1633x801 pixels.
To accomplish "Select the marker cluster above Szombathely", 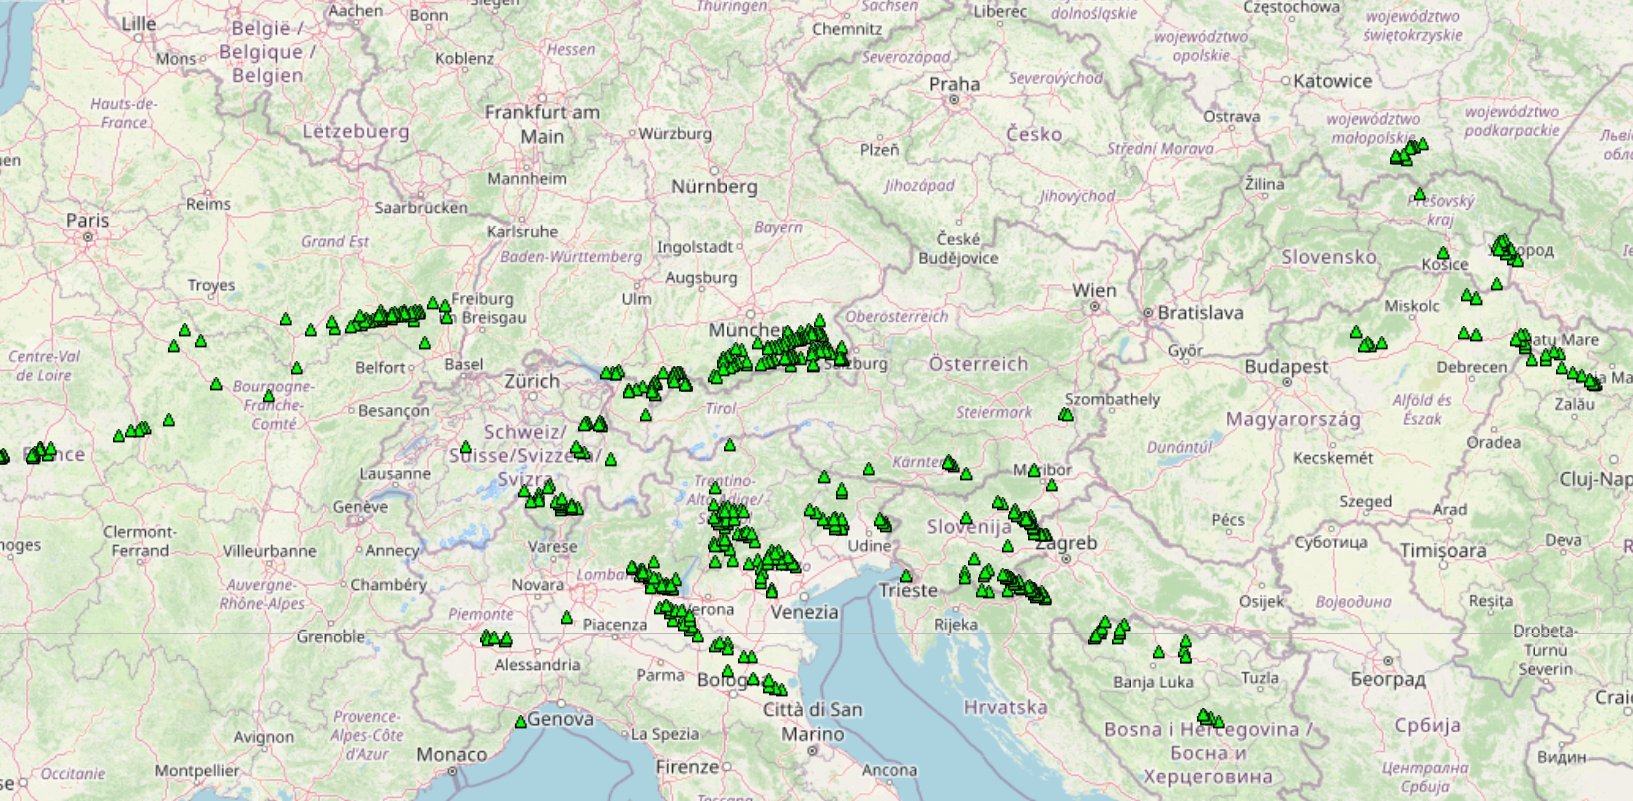I will click(1066, 414).
